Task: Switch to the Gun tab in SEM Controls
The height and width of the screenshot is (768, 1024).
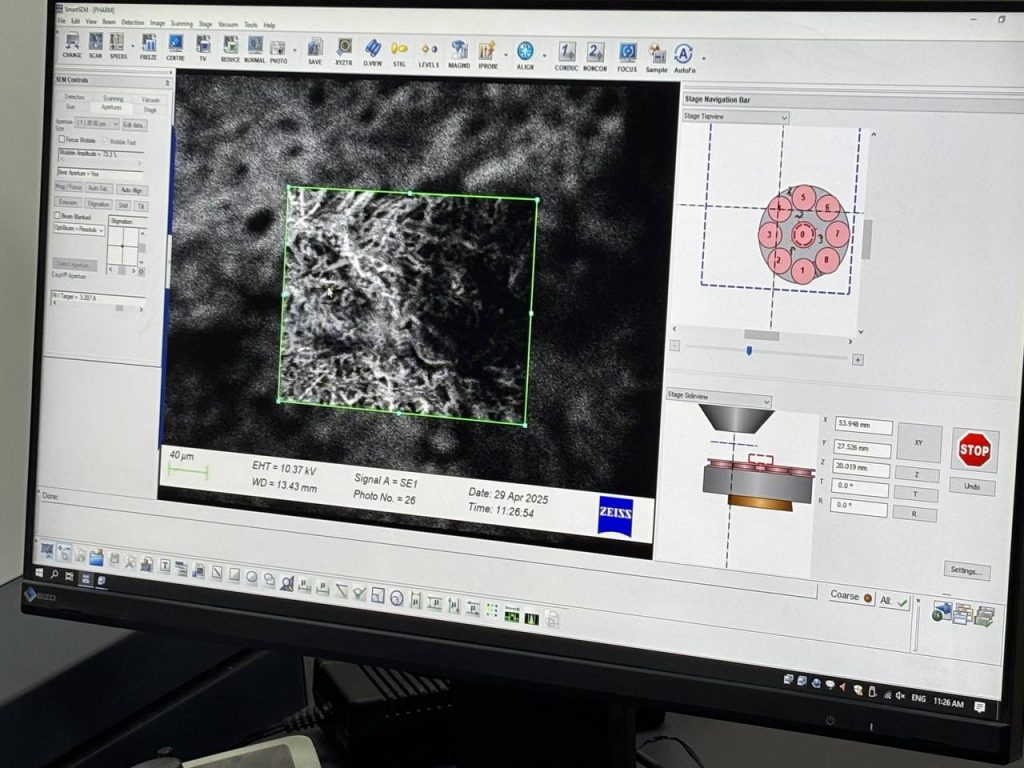Action: click(71, 106)
